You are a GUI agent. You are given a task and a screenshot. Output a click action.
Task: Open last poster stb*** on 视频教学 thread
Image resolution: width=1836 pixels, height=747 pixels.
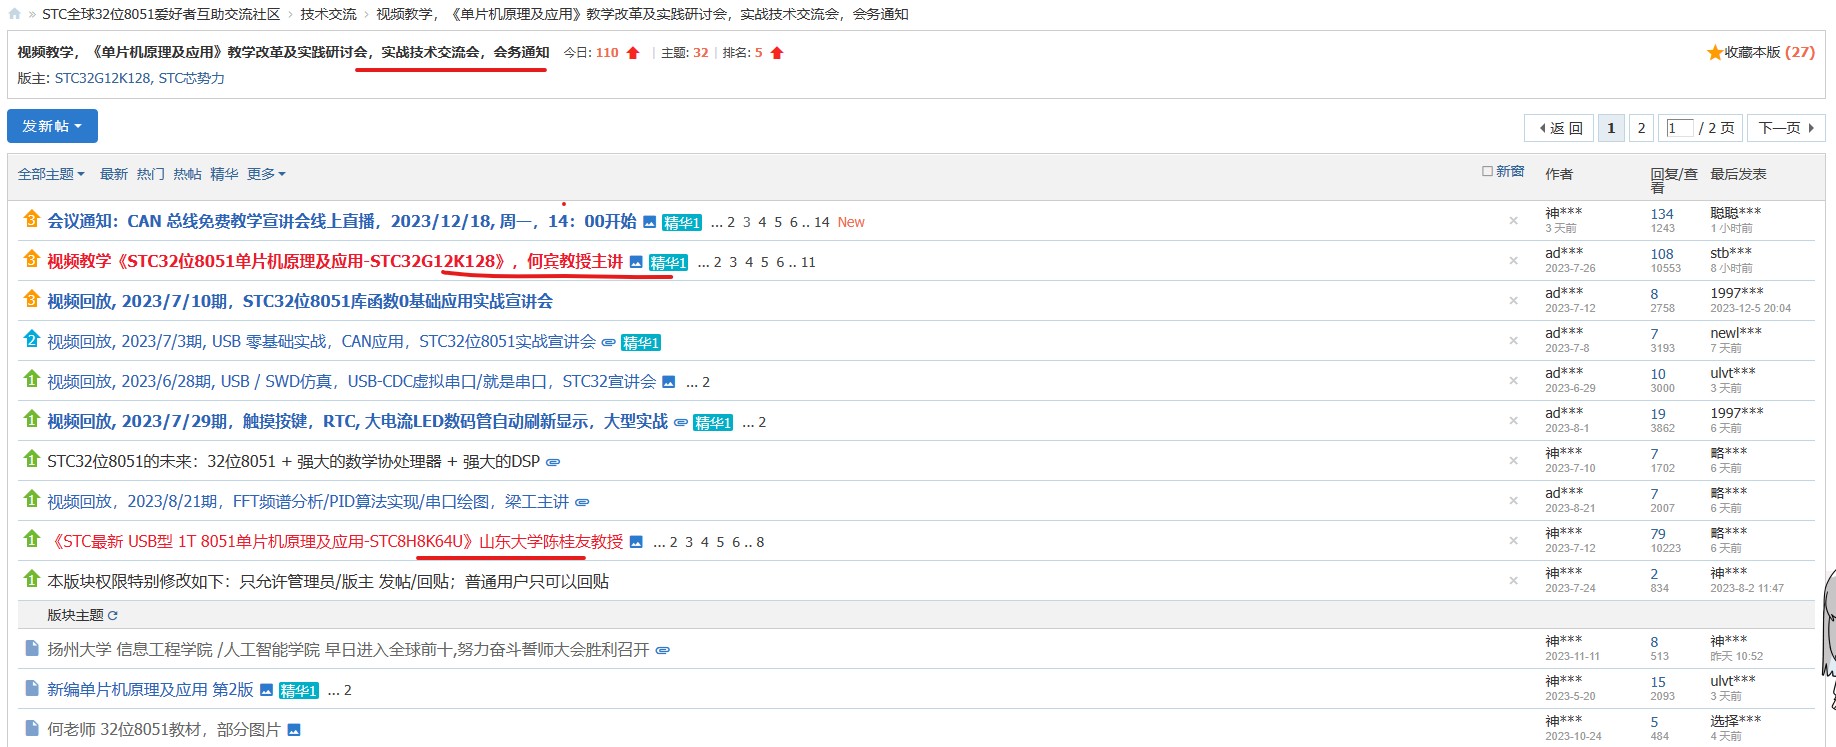click(x=1731, y=252)
